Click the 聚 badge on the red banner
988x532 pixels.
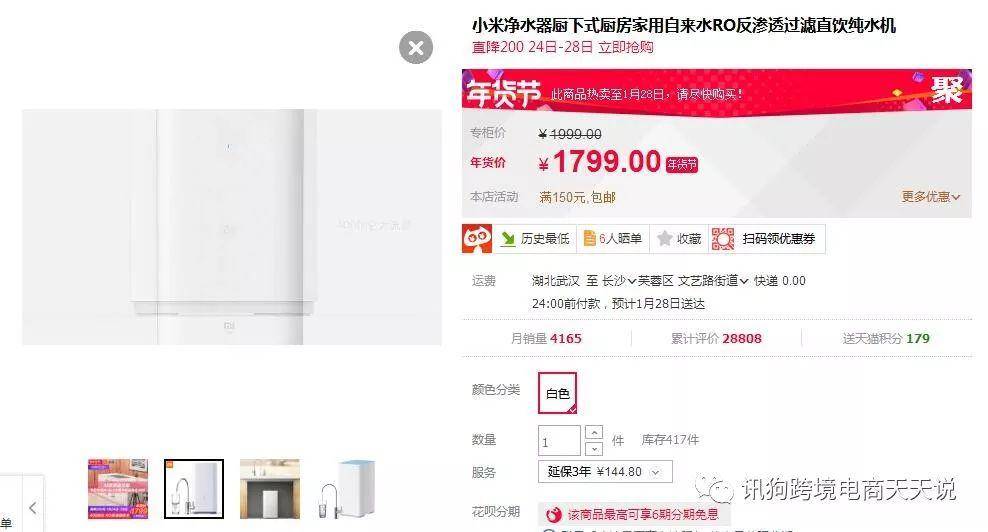(x=947, y=90)
